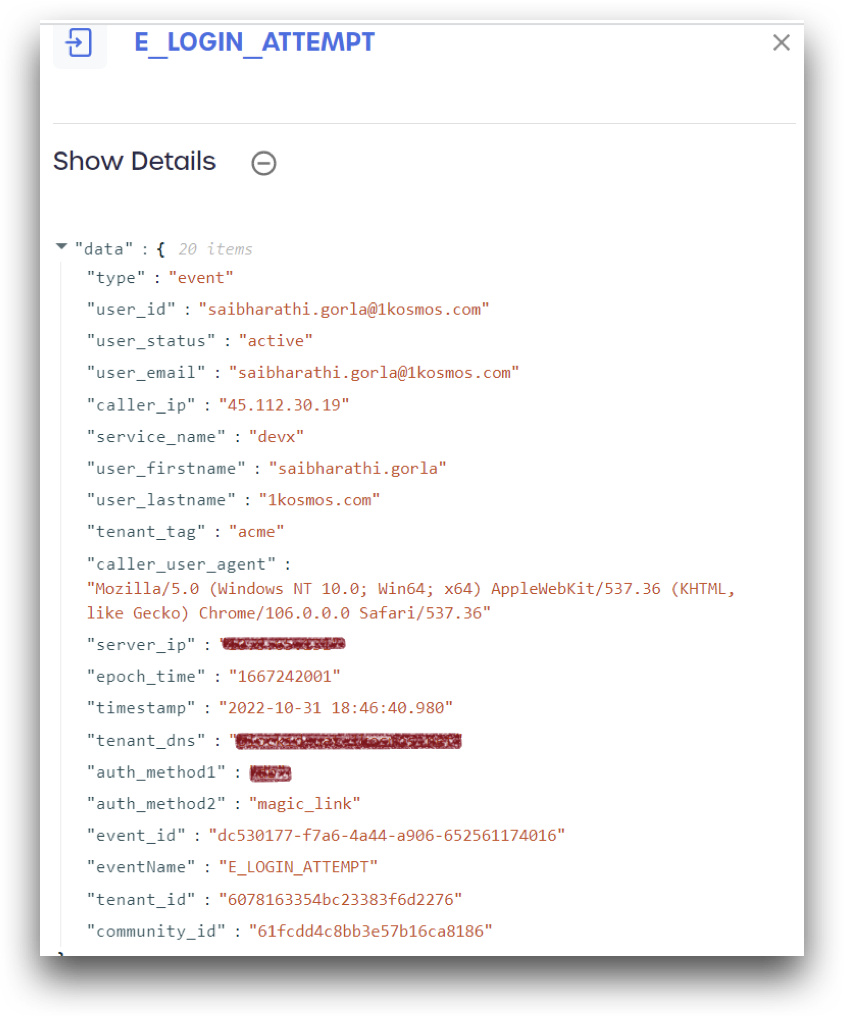Click the Show Details label
This screenshot has width=844, height=1016.
click(134, 161)
